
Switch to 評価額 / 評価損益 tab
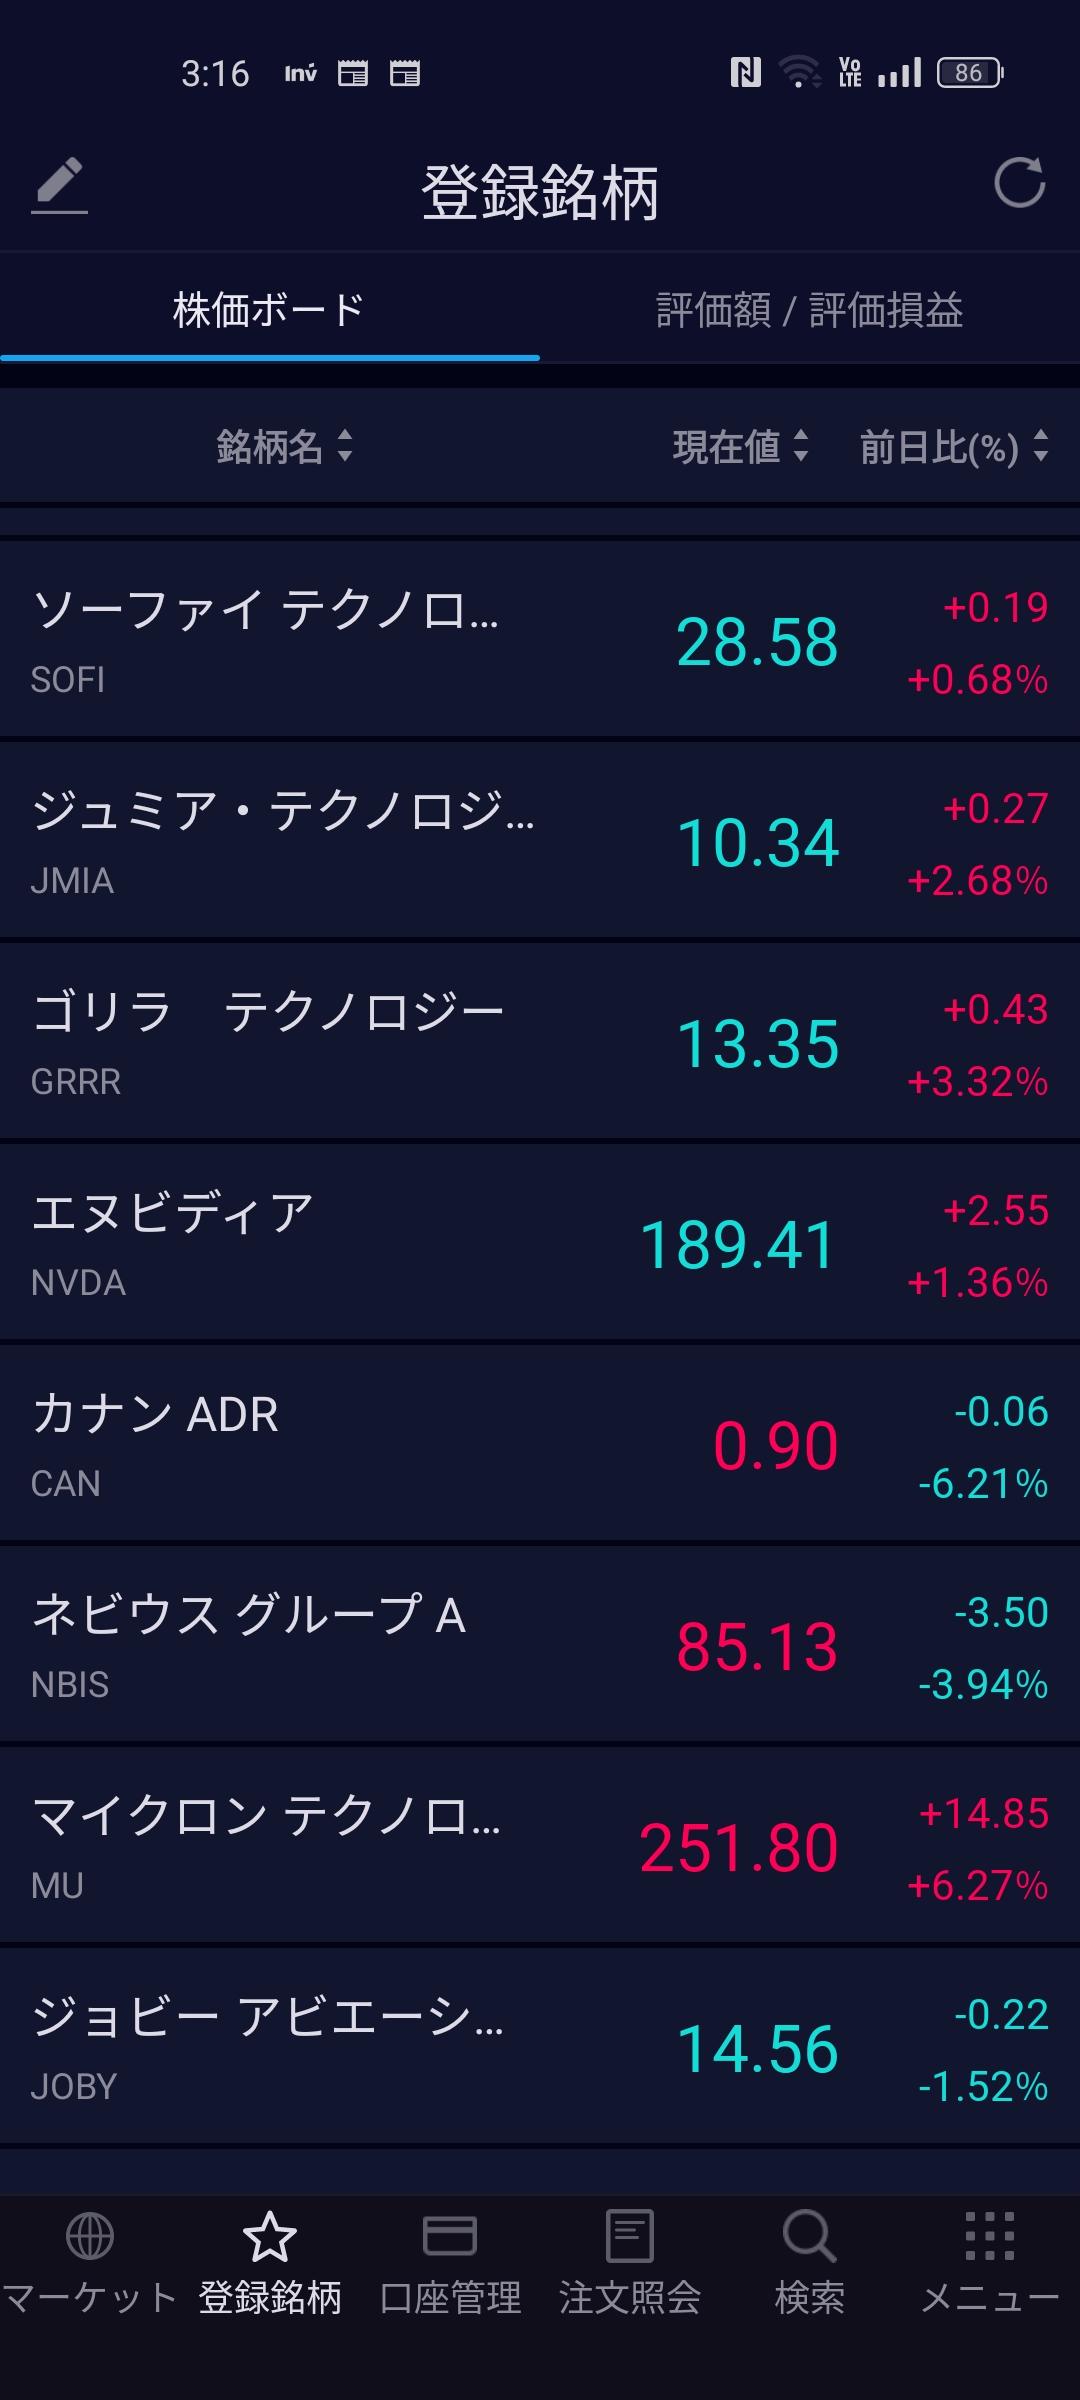tap(809, 310)
